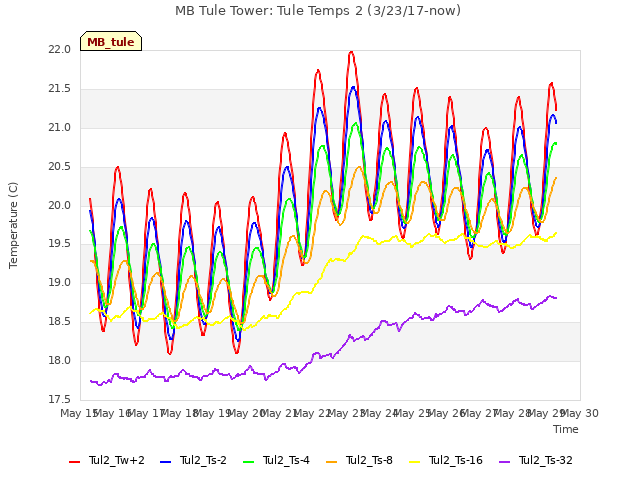640x480 pixels.
Task: Click the 21.0 y-axis tick label
Action: pyautogui.click(x=60, y=128)
